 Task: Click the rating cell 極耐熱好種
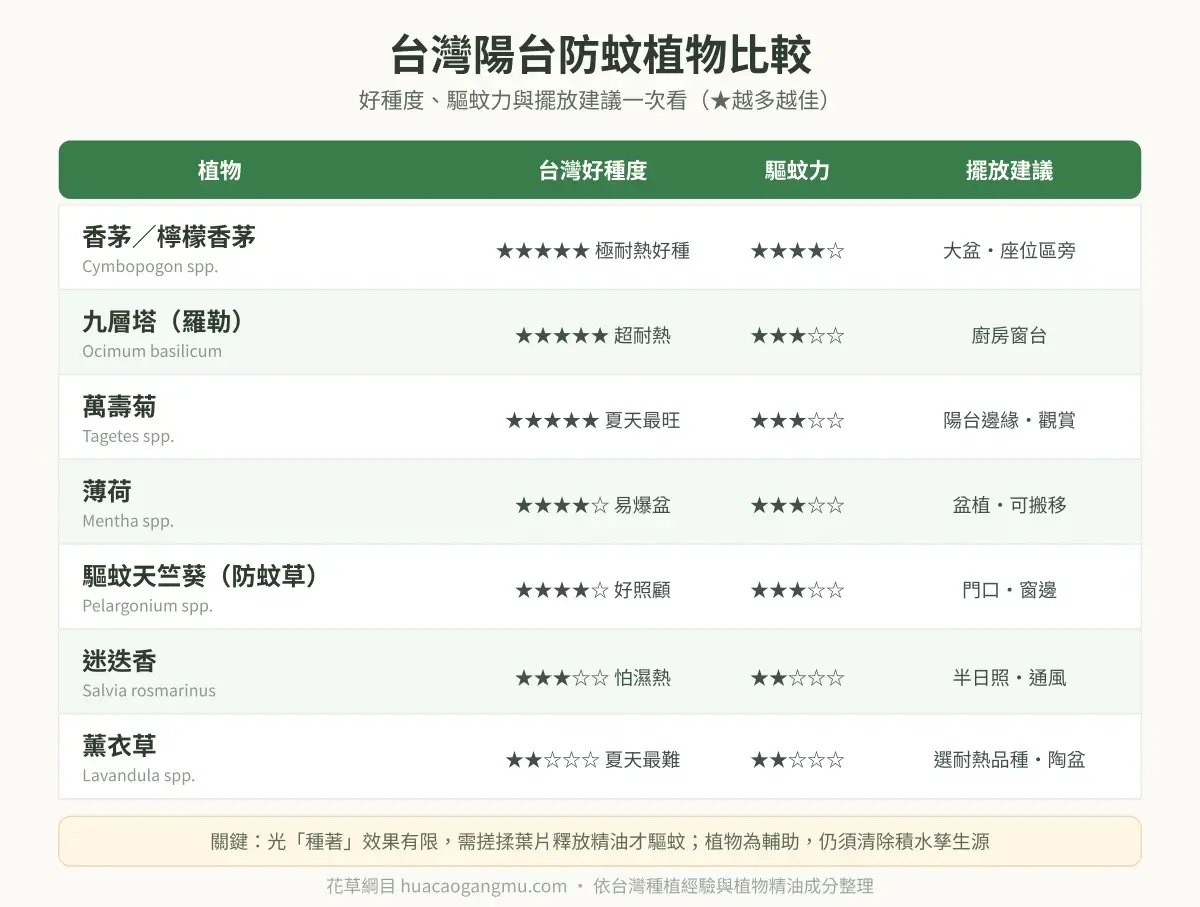pos(593,251)
